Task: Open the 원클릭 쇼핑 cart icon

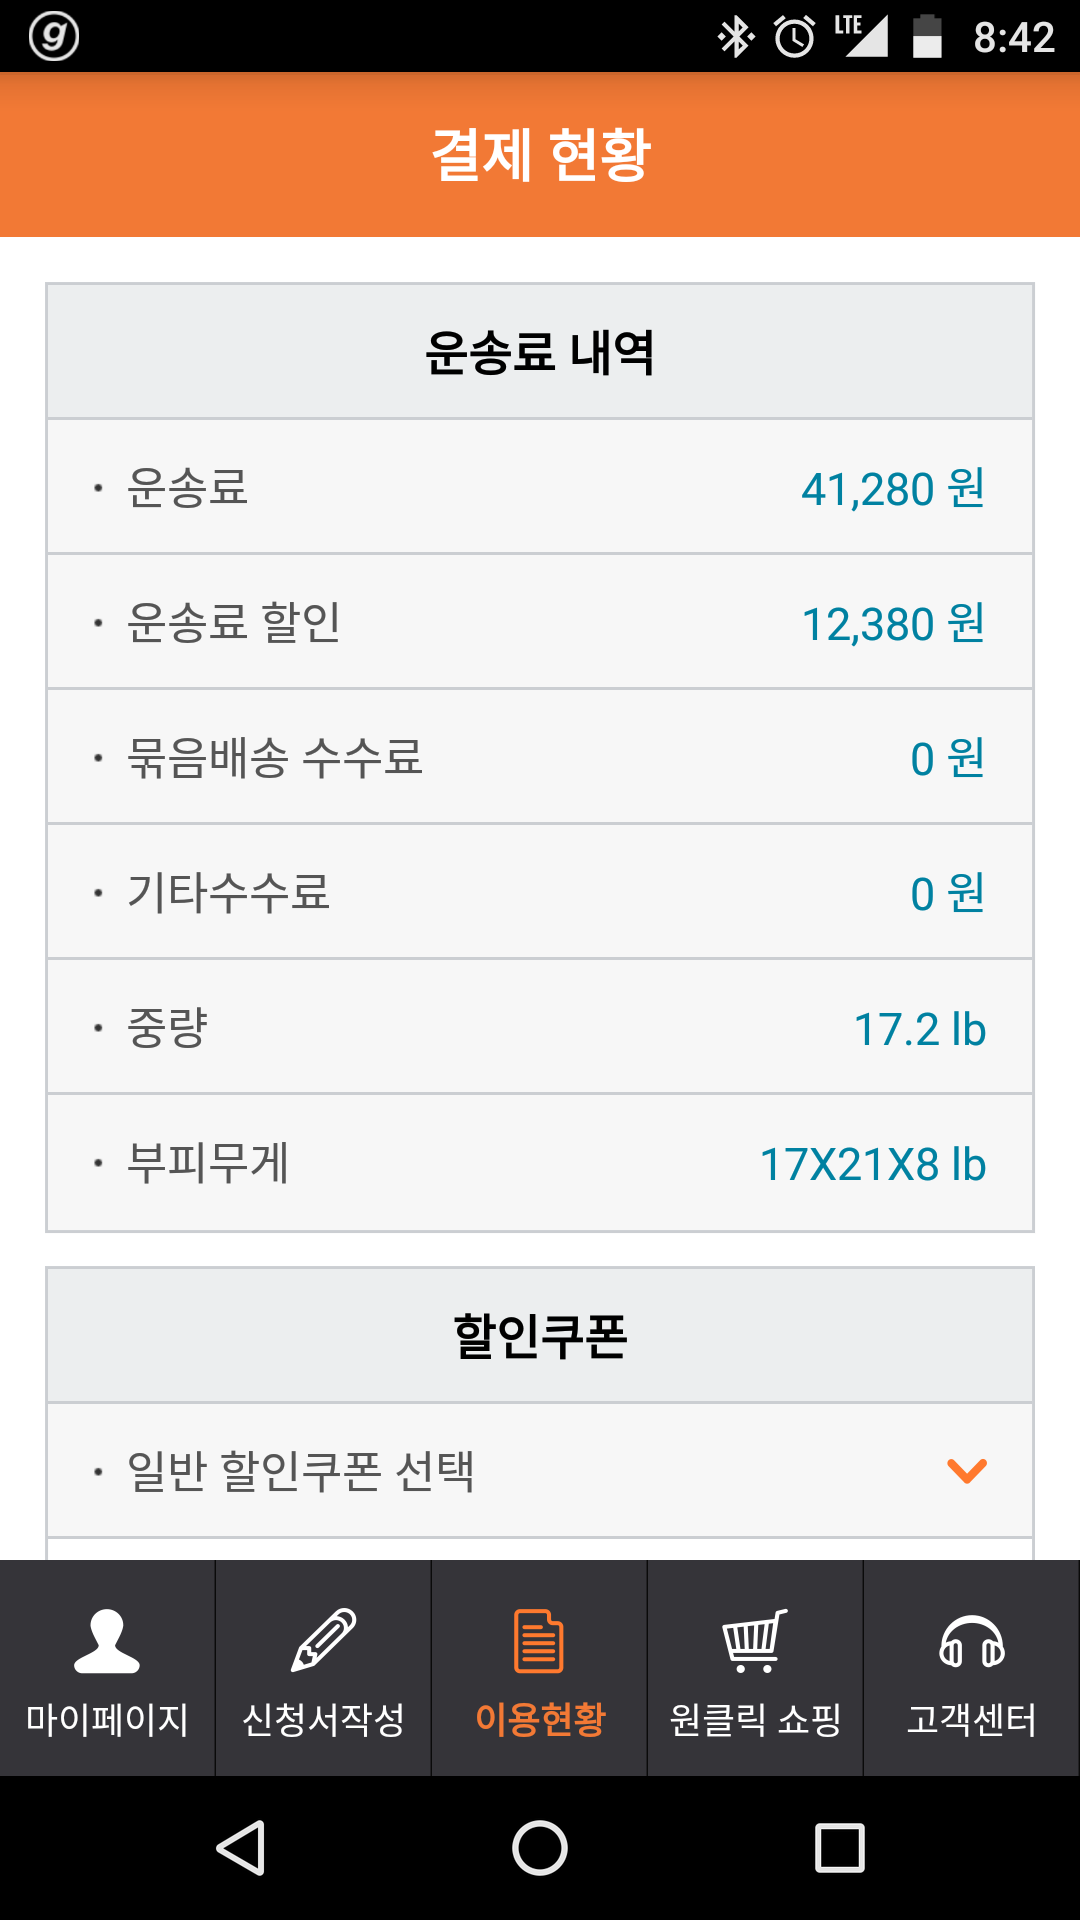Action: pos(755,1641)
